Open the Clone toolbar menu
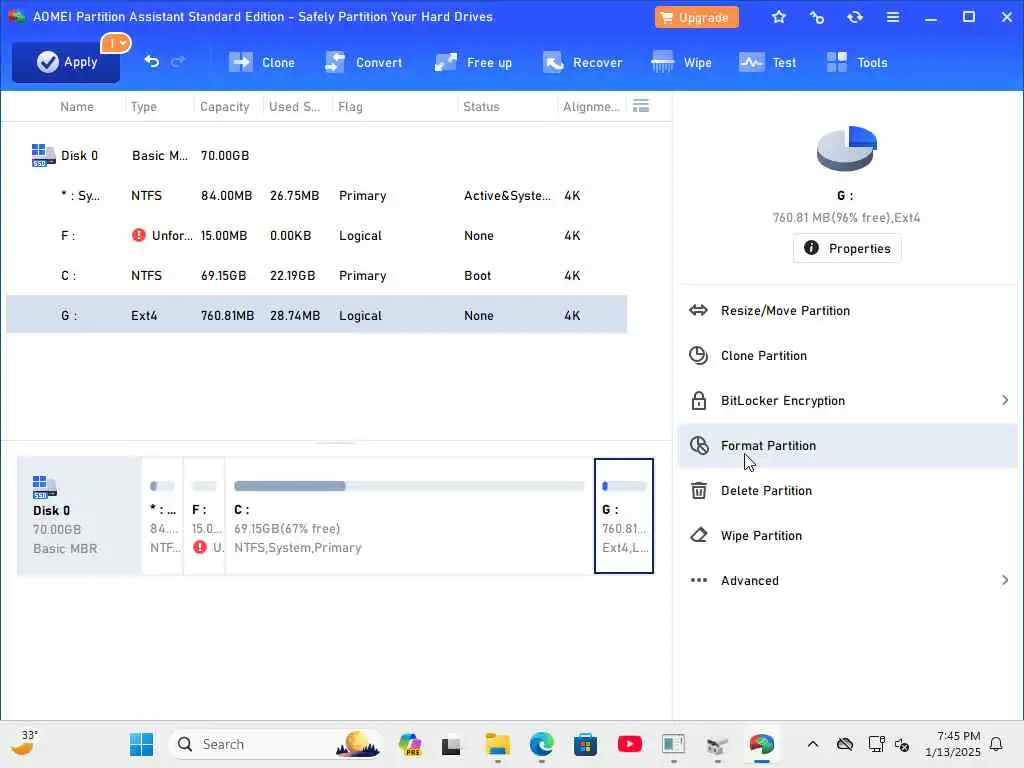Screen dimensions: 1024x768 pyautogui.click(x=261, y=62)
